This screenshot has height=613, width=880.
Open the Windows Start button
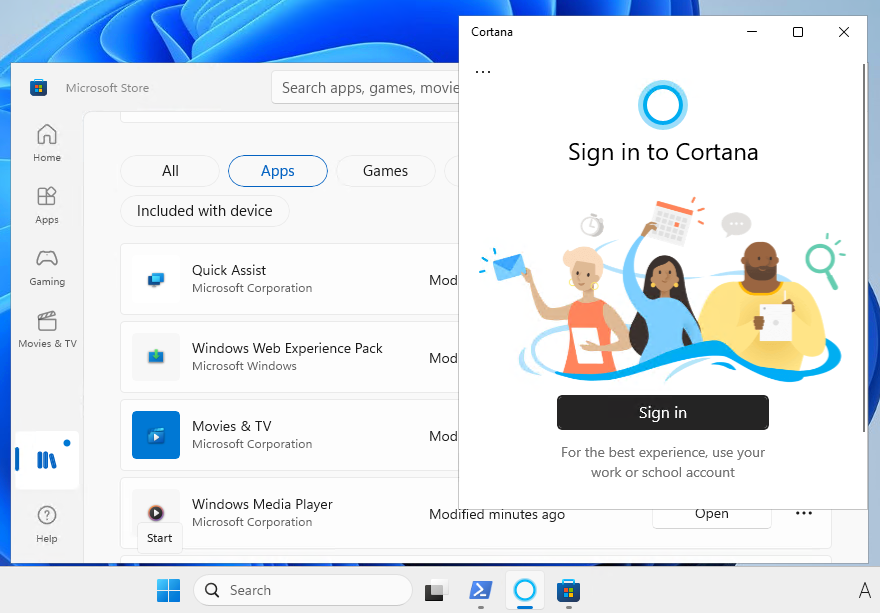168,590
